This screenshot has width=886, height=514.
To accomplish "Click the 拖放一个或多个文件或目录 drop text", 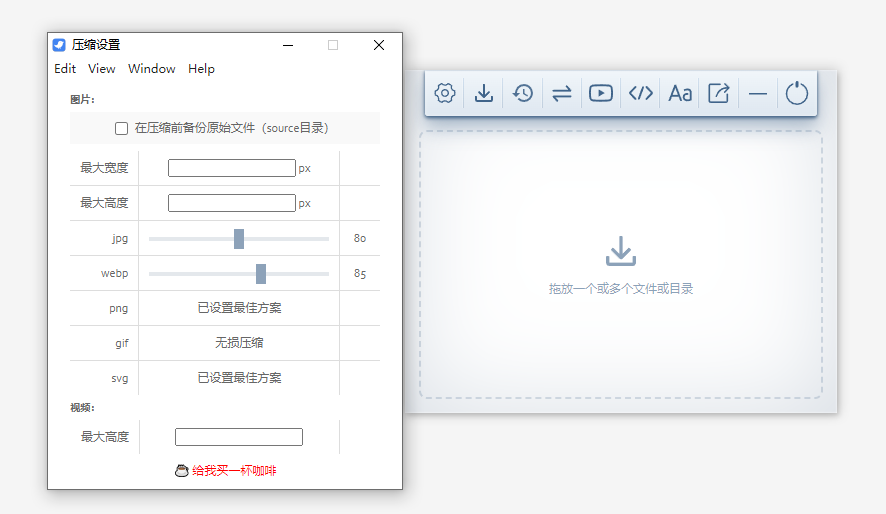I will pos(621,289).
